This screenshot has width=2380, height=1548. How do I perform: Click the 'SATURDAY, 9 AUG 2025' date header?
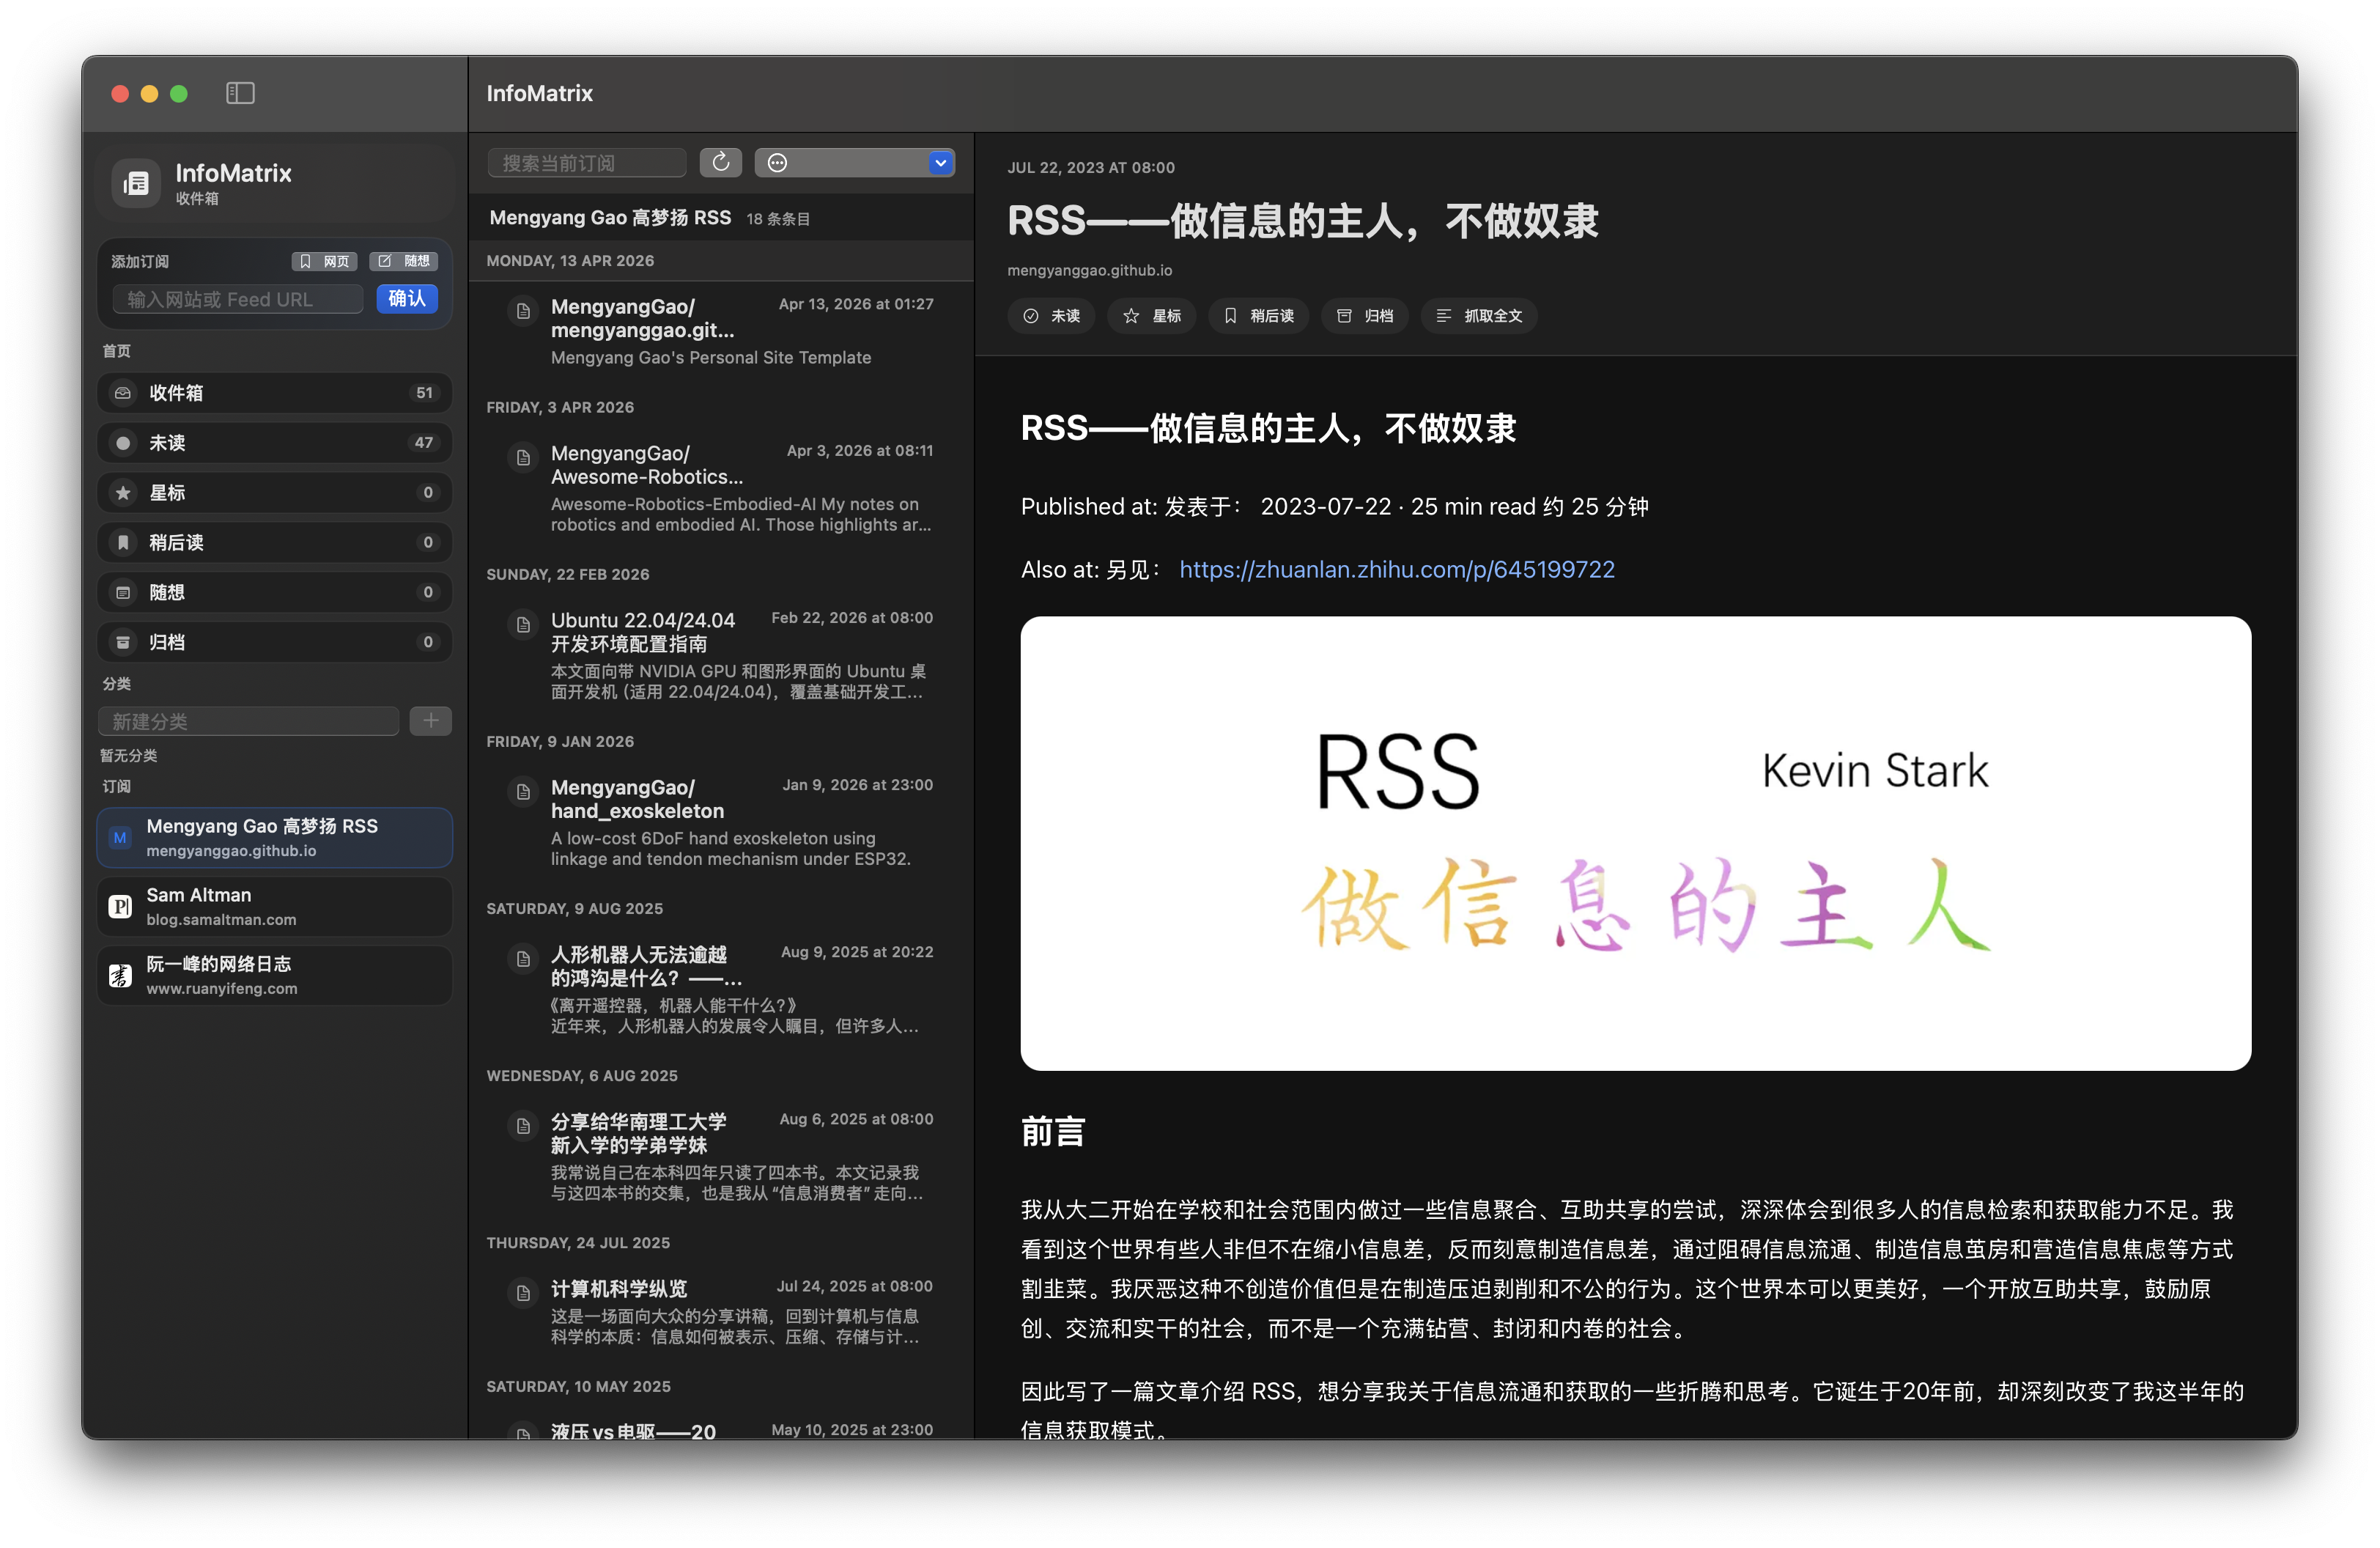(575, 908)
